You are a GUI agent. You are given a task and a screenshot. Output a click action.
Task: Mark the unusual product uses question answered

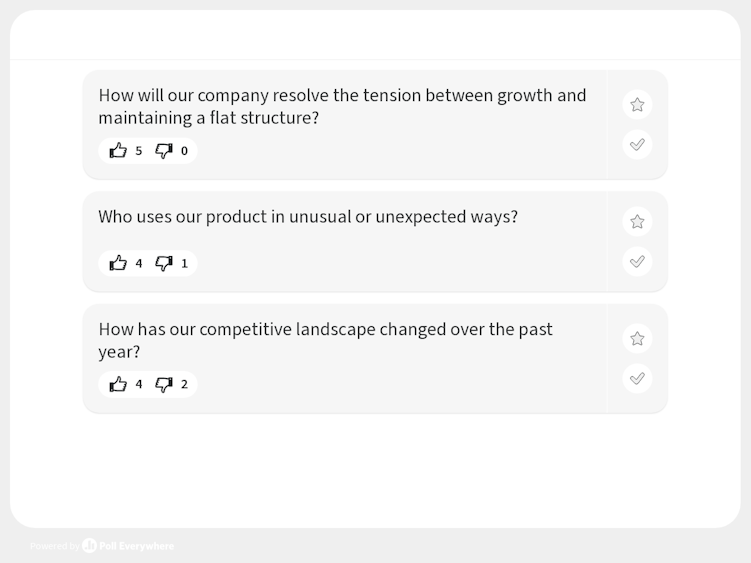[637, 261]
